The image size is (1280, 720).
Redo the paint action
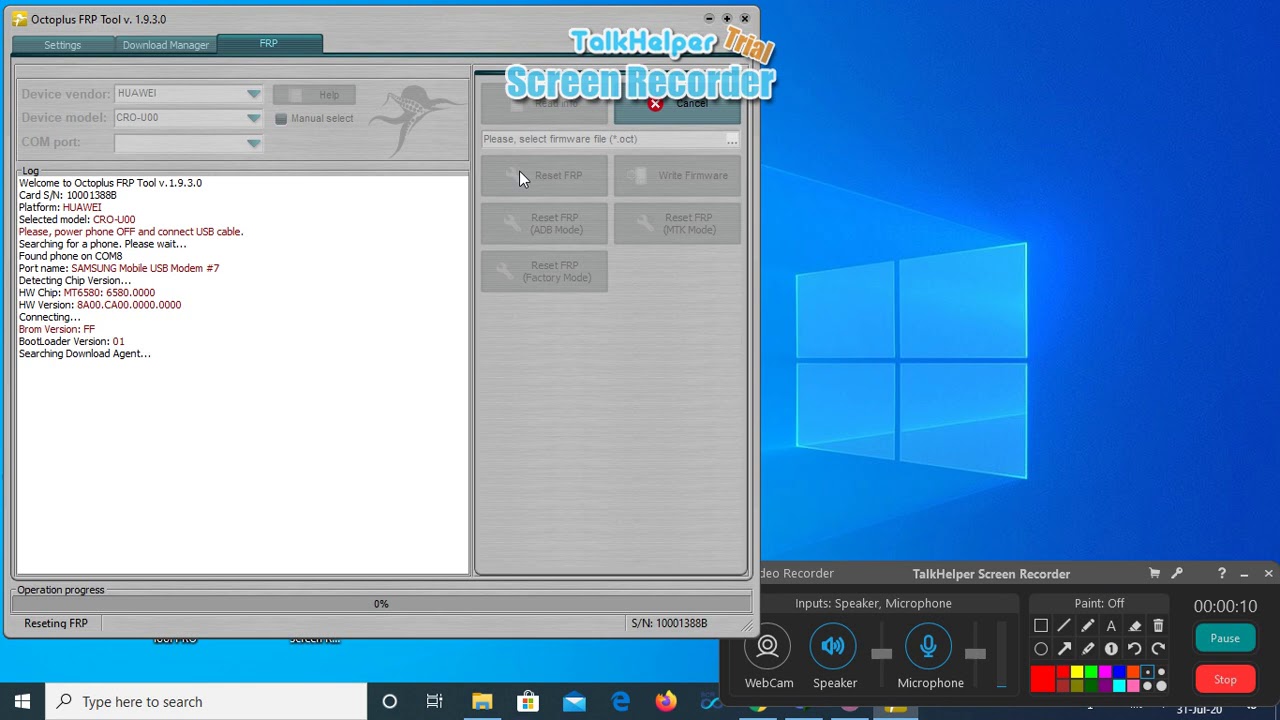coord(1158,649)
